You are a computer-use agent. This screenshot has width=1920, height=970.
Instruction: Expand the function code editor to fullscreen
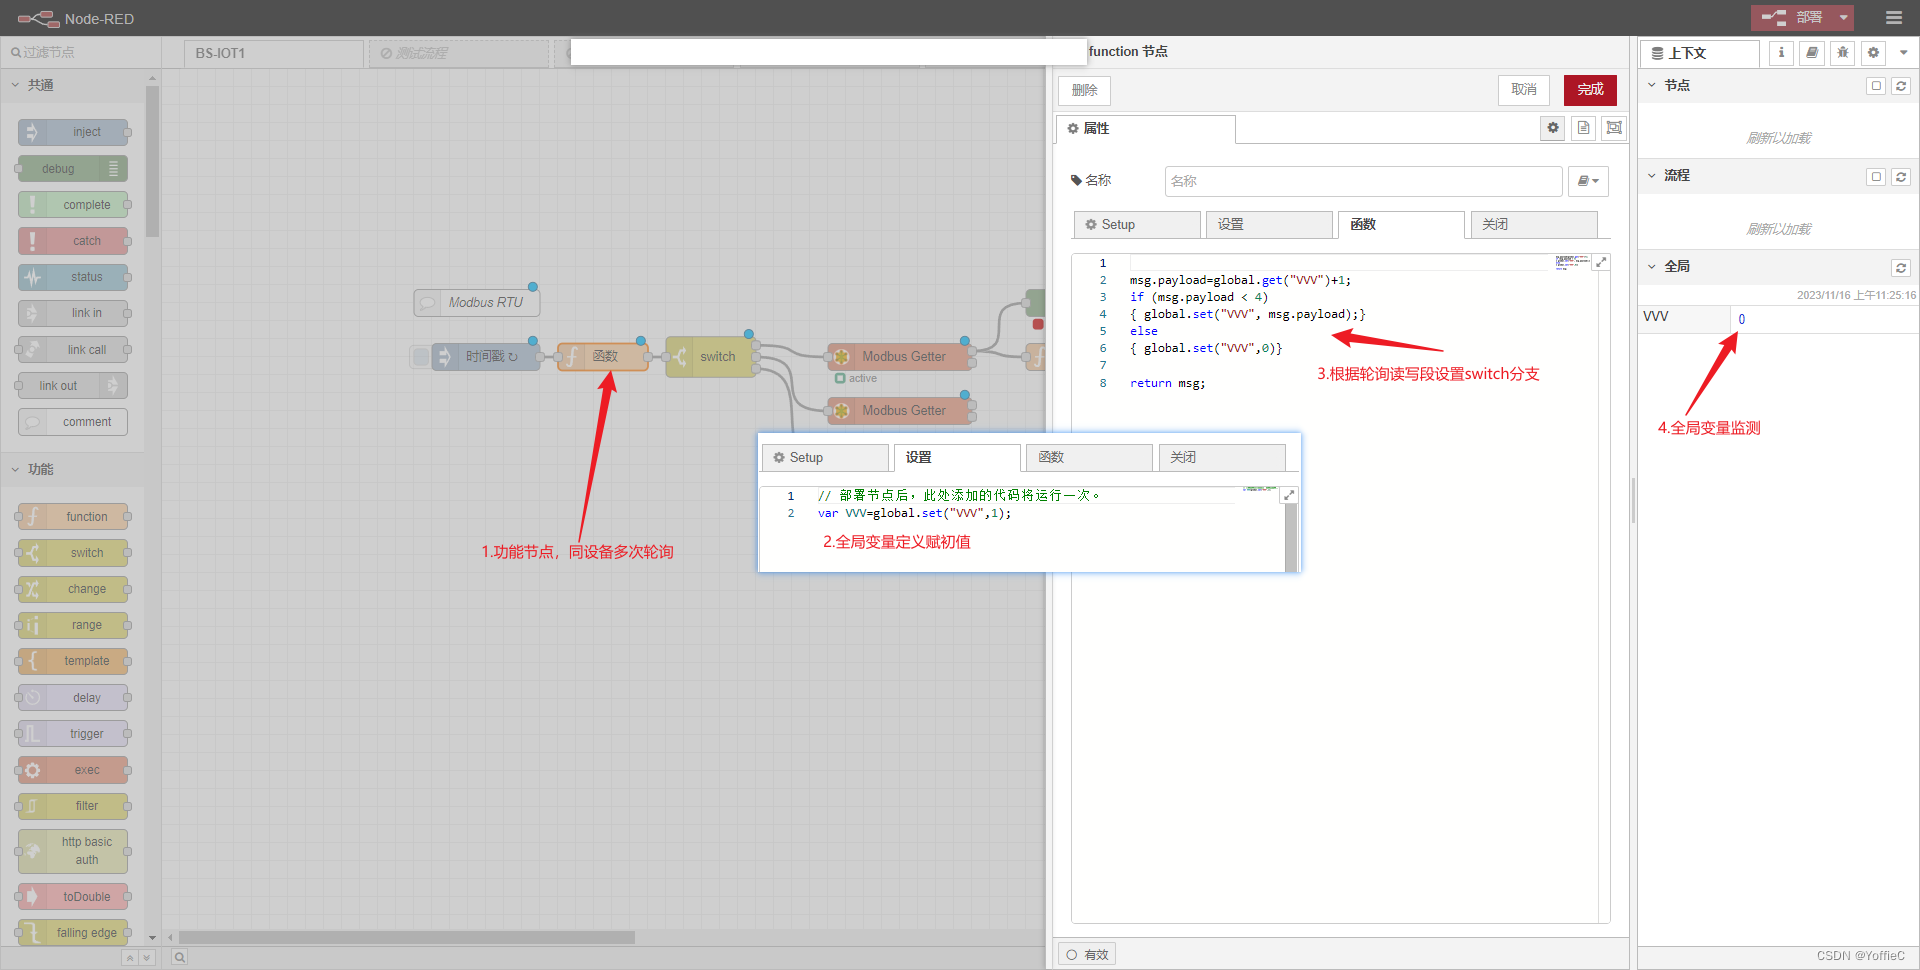click(x=1601, y=262)
